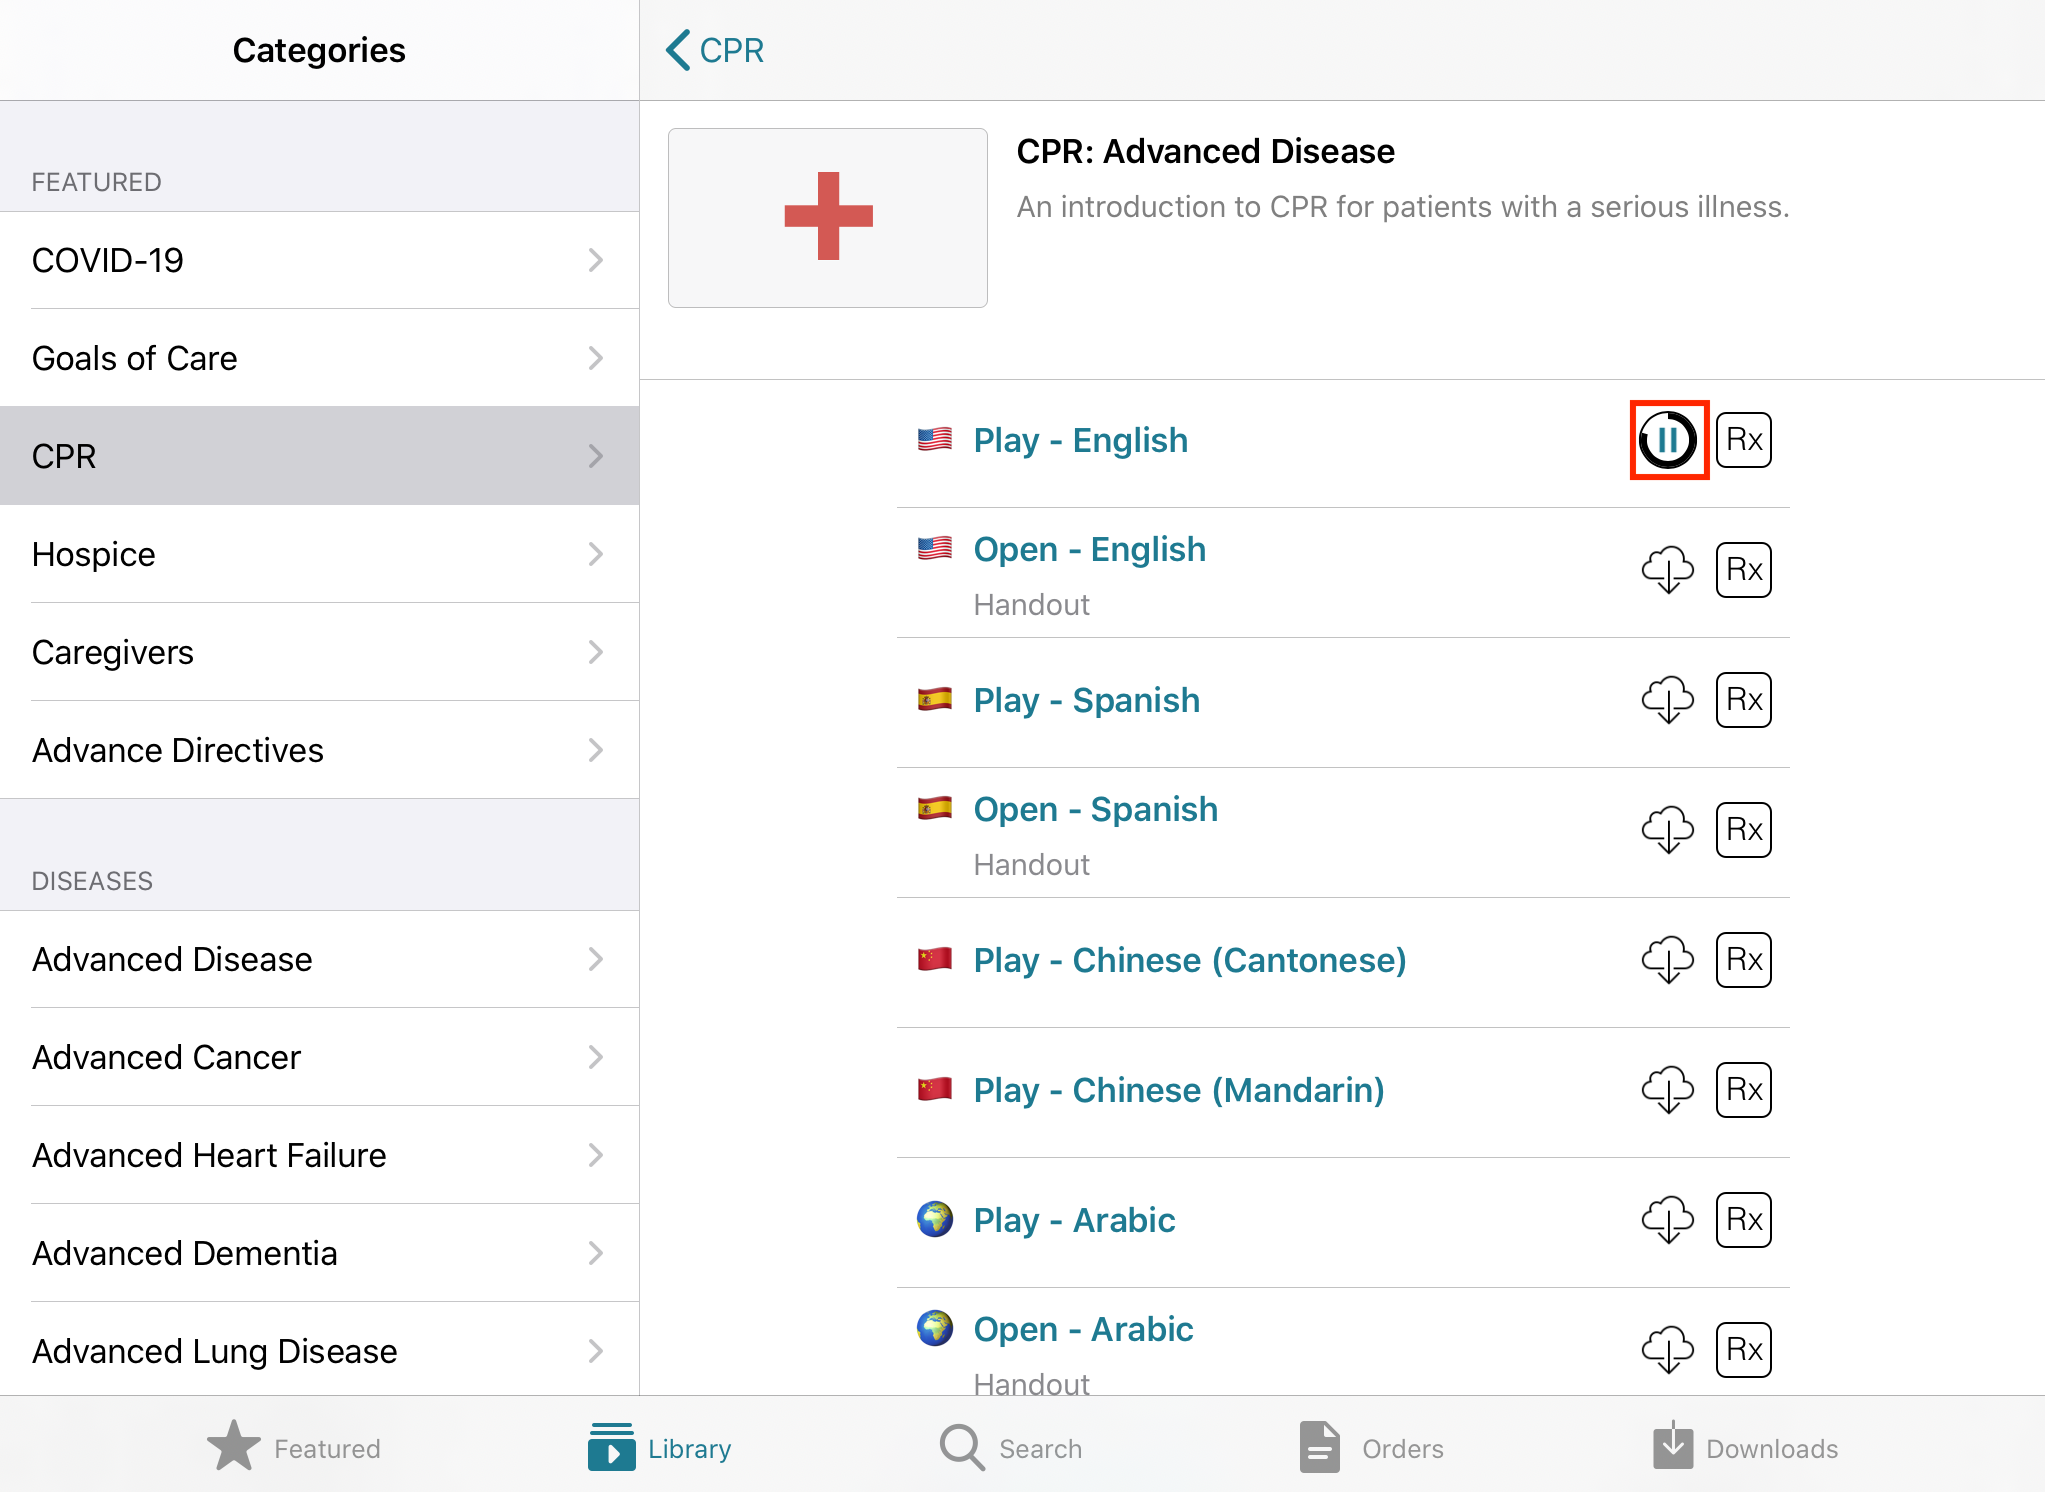Expand the Advanced Dementia category
Screen dimensions: 2045x1492
(319, 1253)
